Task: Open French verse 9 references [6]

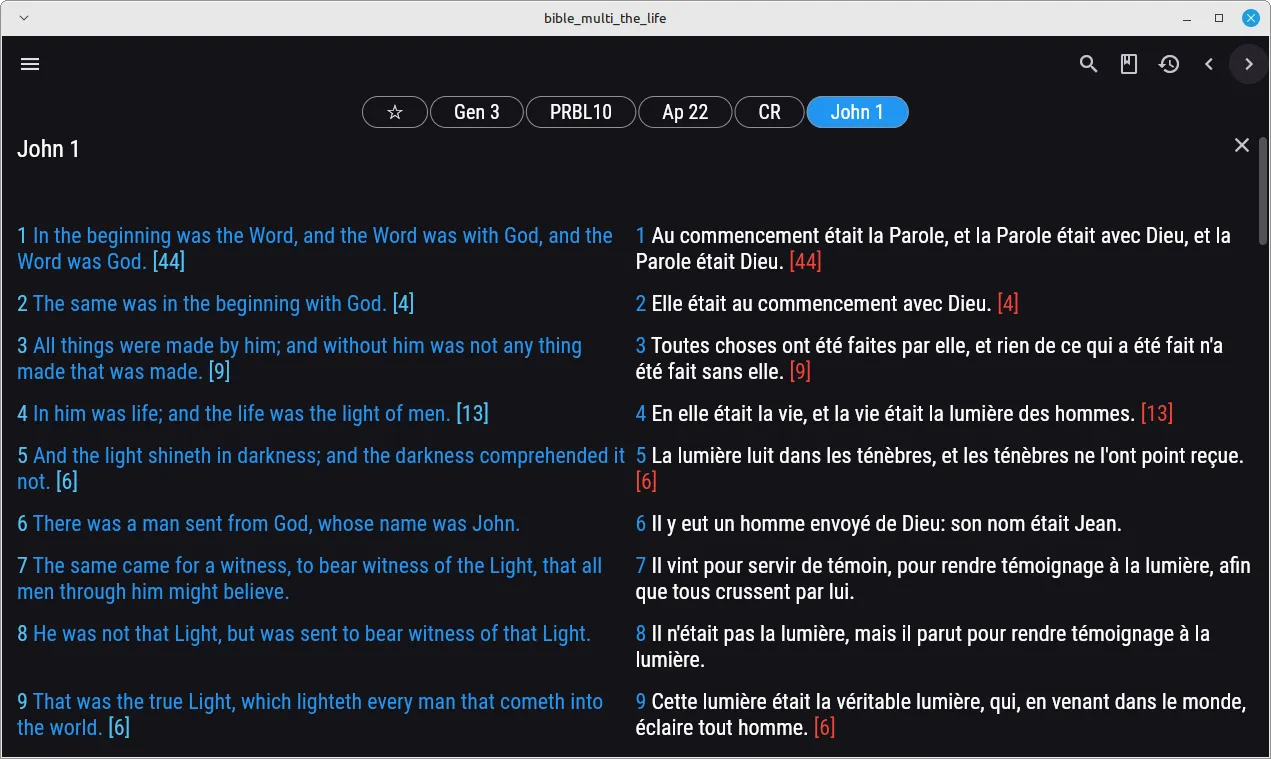Action: (824, 728)
